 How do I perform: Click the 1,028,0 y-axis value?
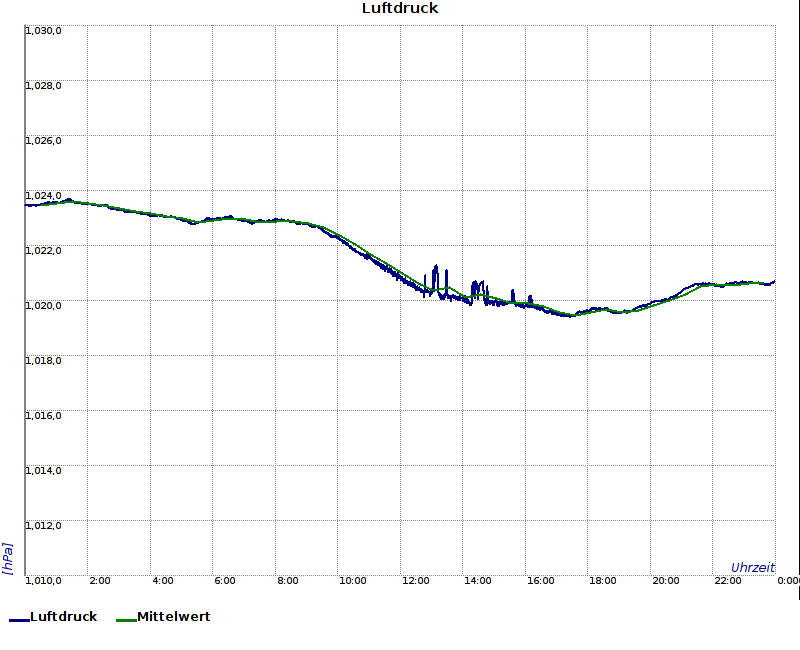[x=43, y=86]
